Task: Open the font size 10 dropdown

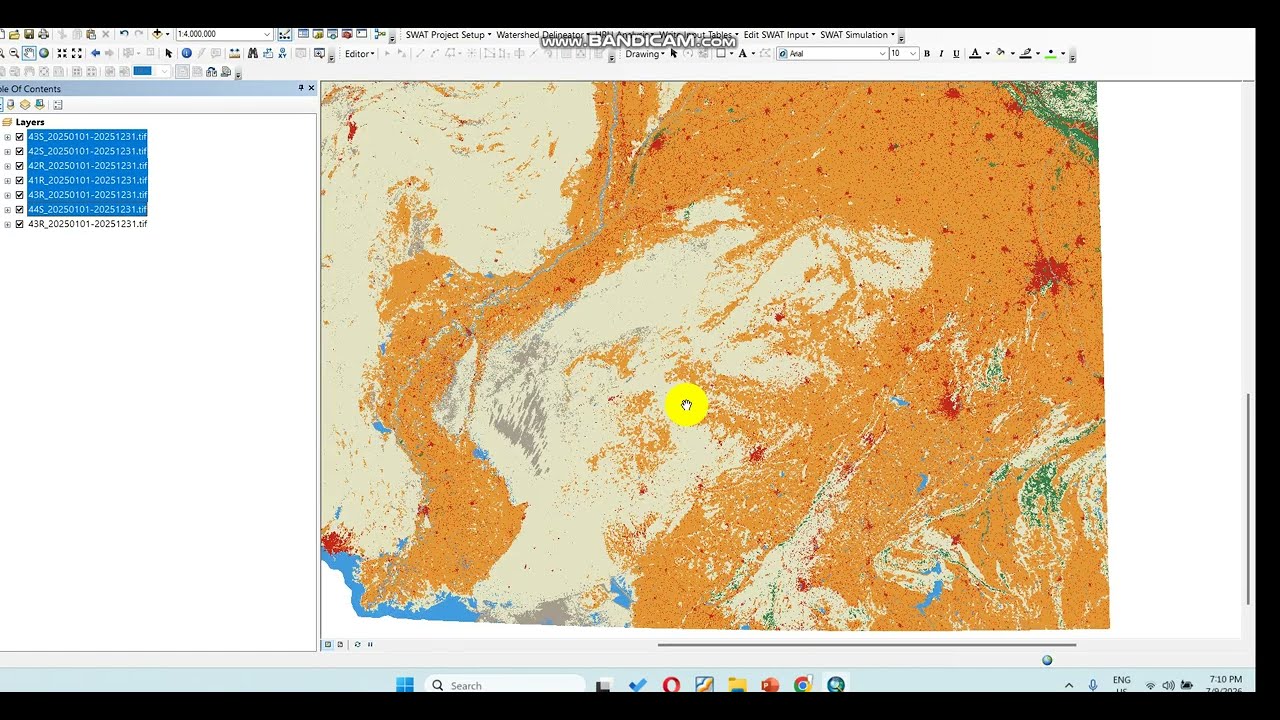Action: (912, 54)
